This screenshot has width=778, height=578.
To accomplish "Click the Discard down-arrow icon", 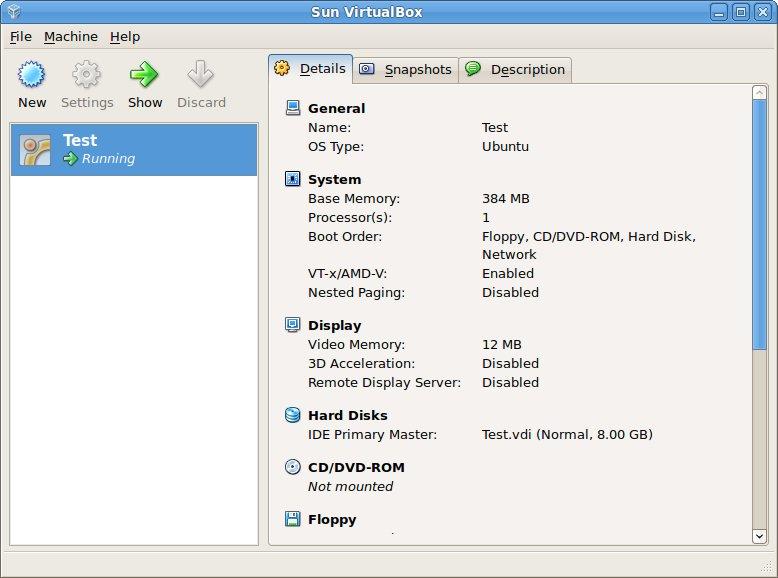I will pos(201,75).
